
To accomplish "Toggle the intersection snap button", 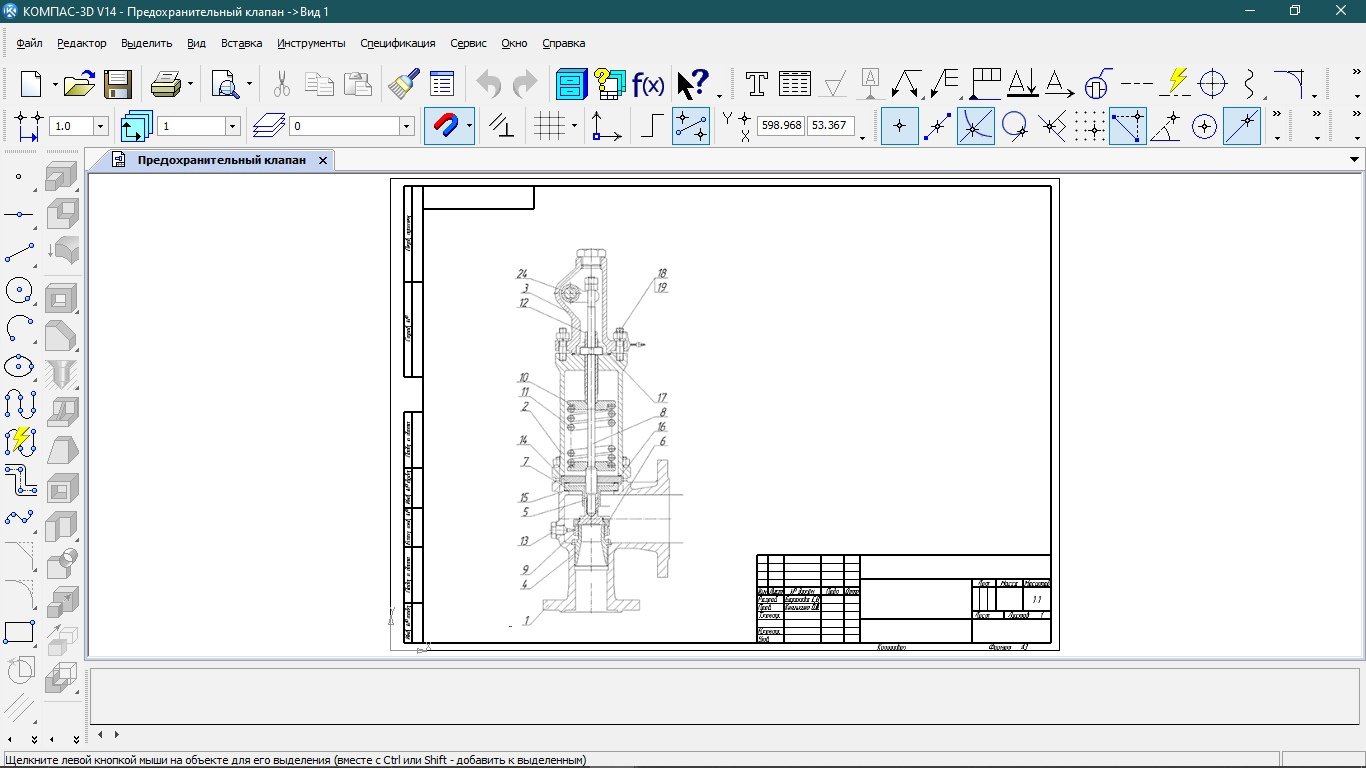I will pos(975,126).
